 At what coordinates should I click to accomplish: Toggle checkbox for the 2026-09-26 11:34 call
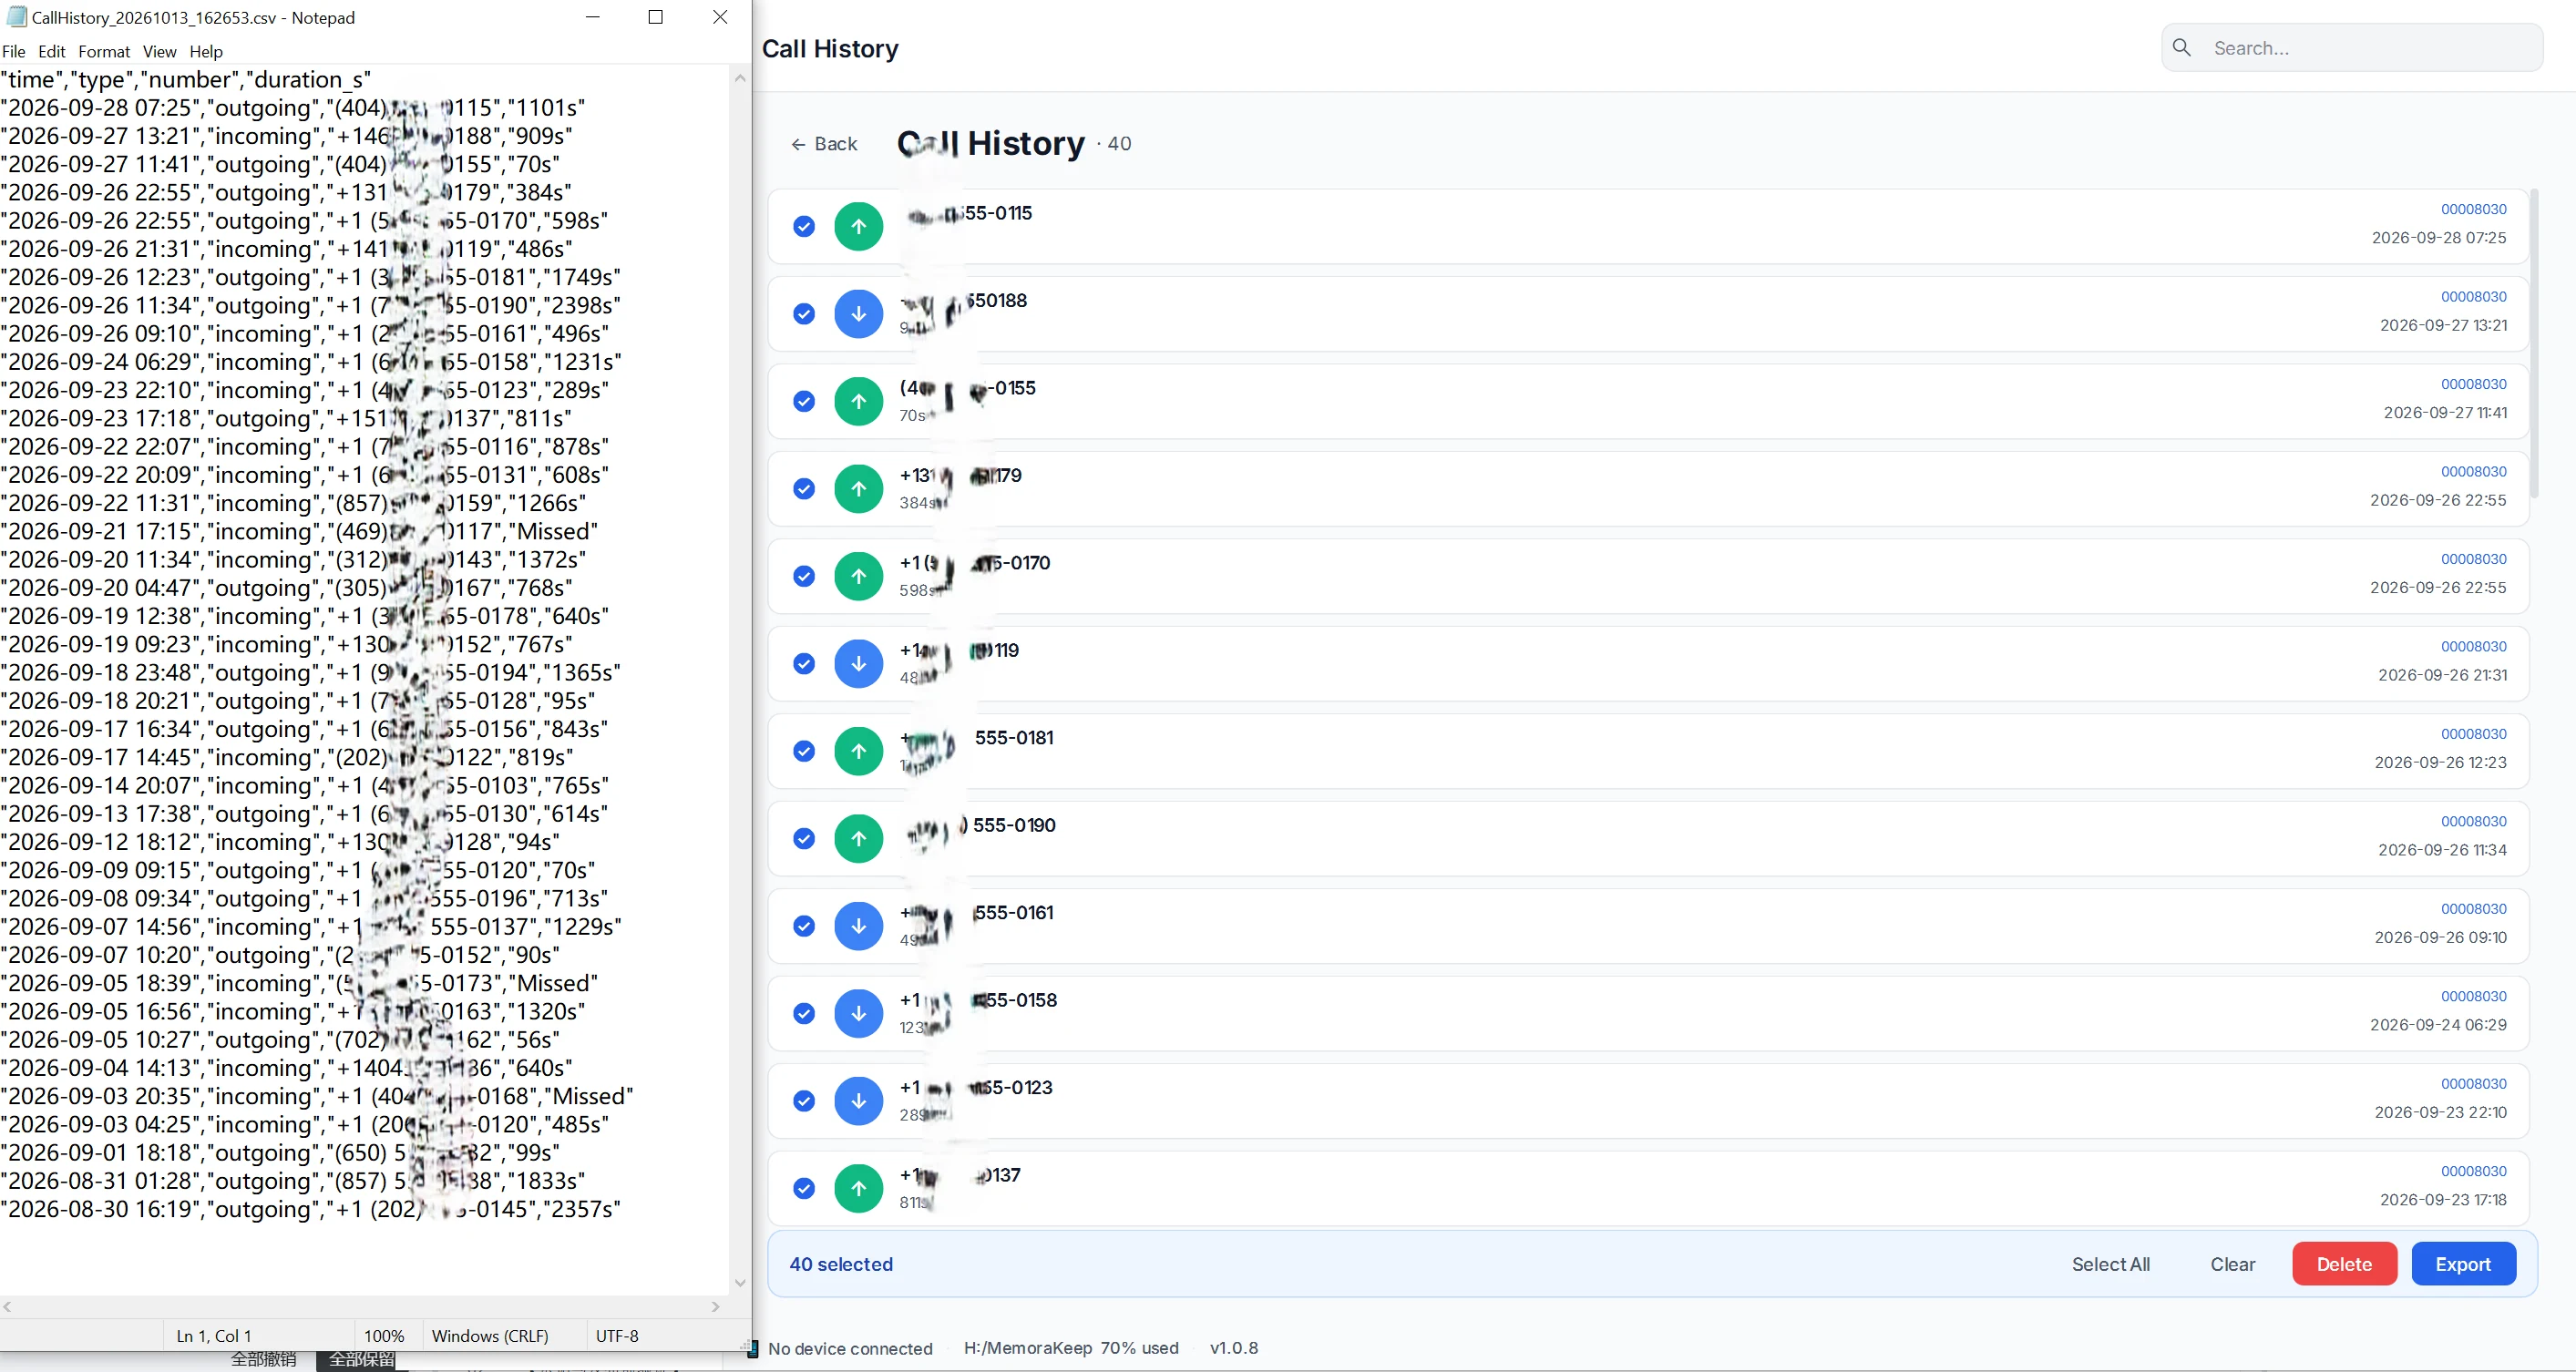tap(804, 839)
